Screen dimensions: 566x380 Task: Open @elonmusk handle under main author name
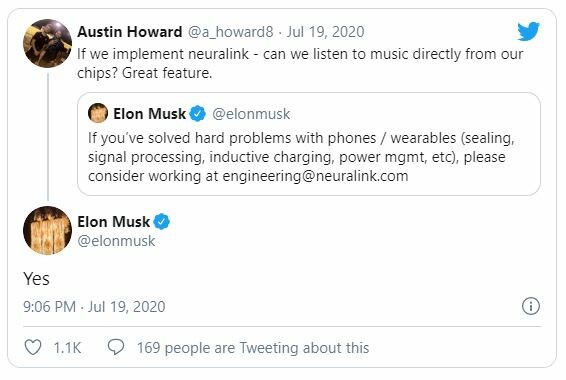(x=116, y=241)
